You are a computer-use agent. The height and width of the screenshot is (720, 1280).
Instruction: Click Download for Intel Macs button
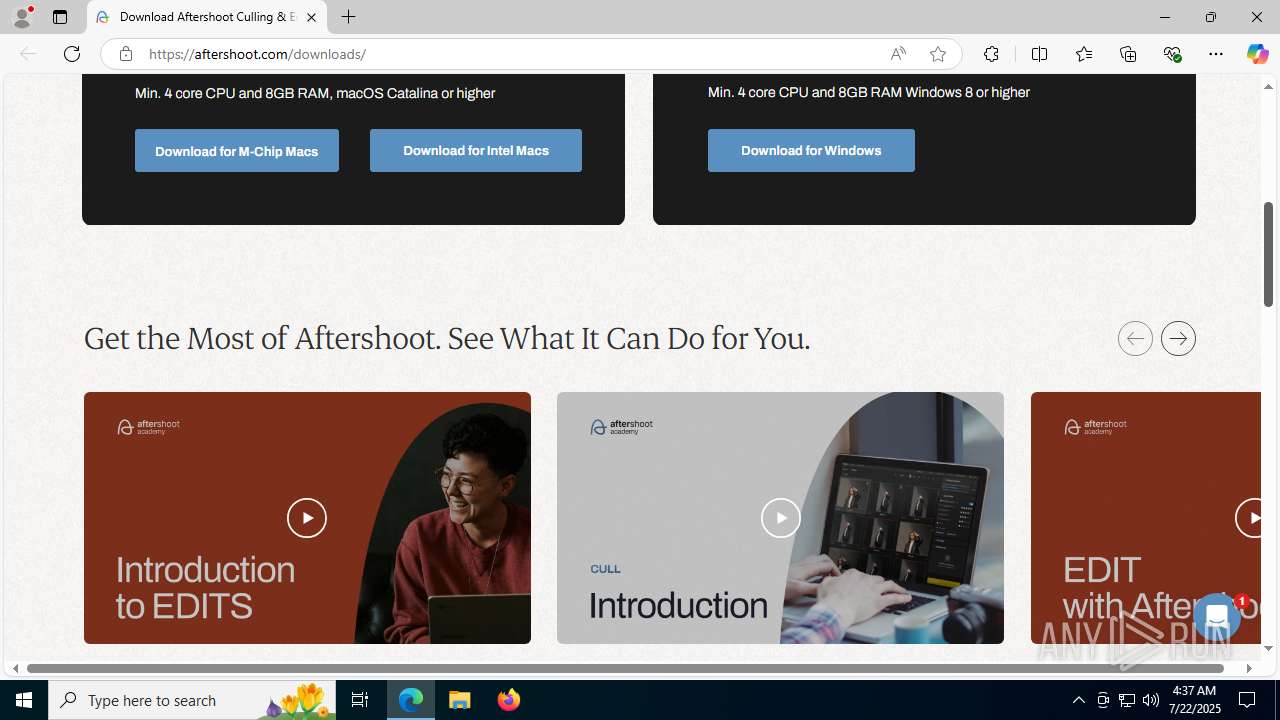[476, 150]
